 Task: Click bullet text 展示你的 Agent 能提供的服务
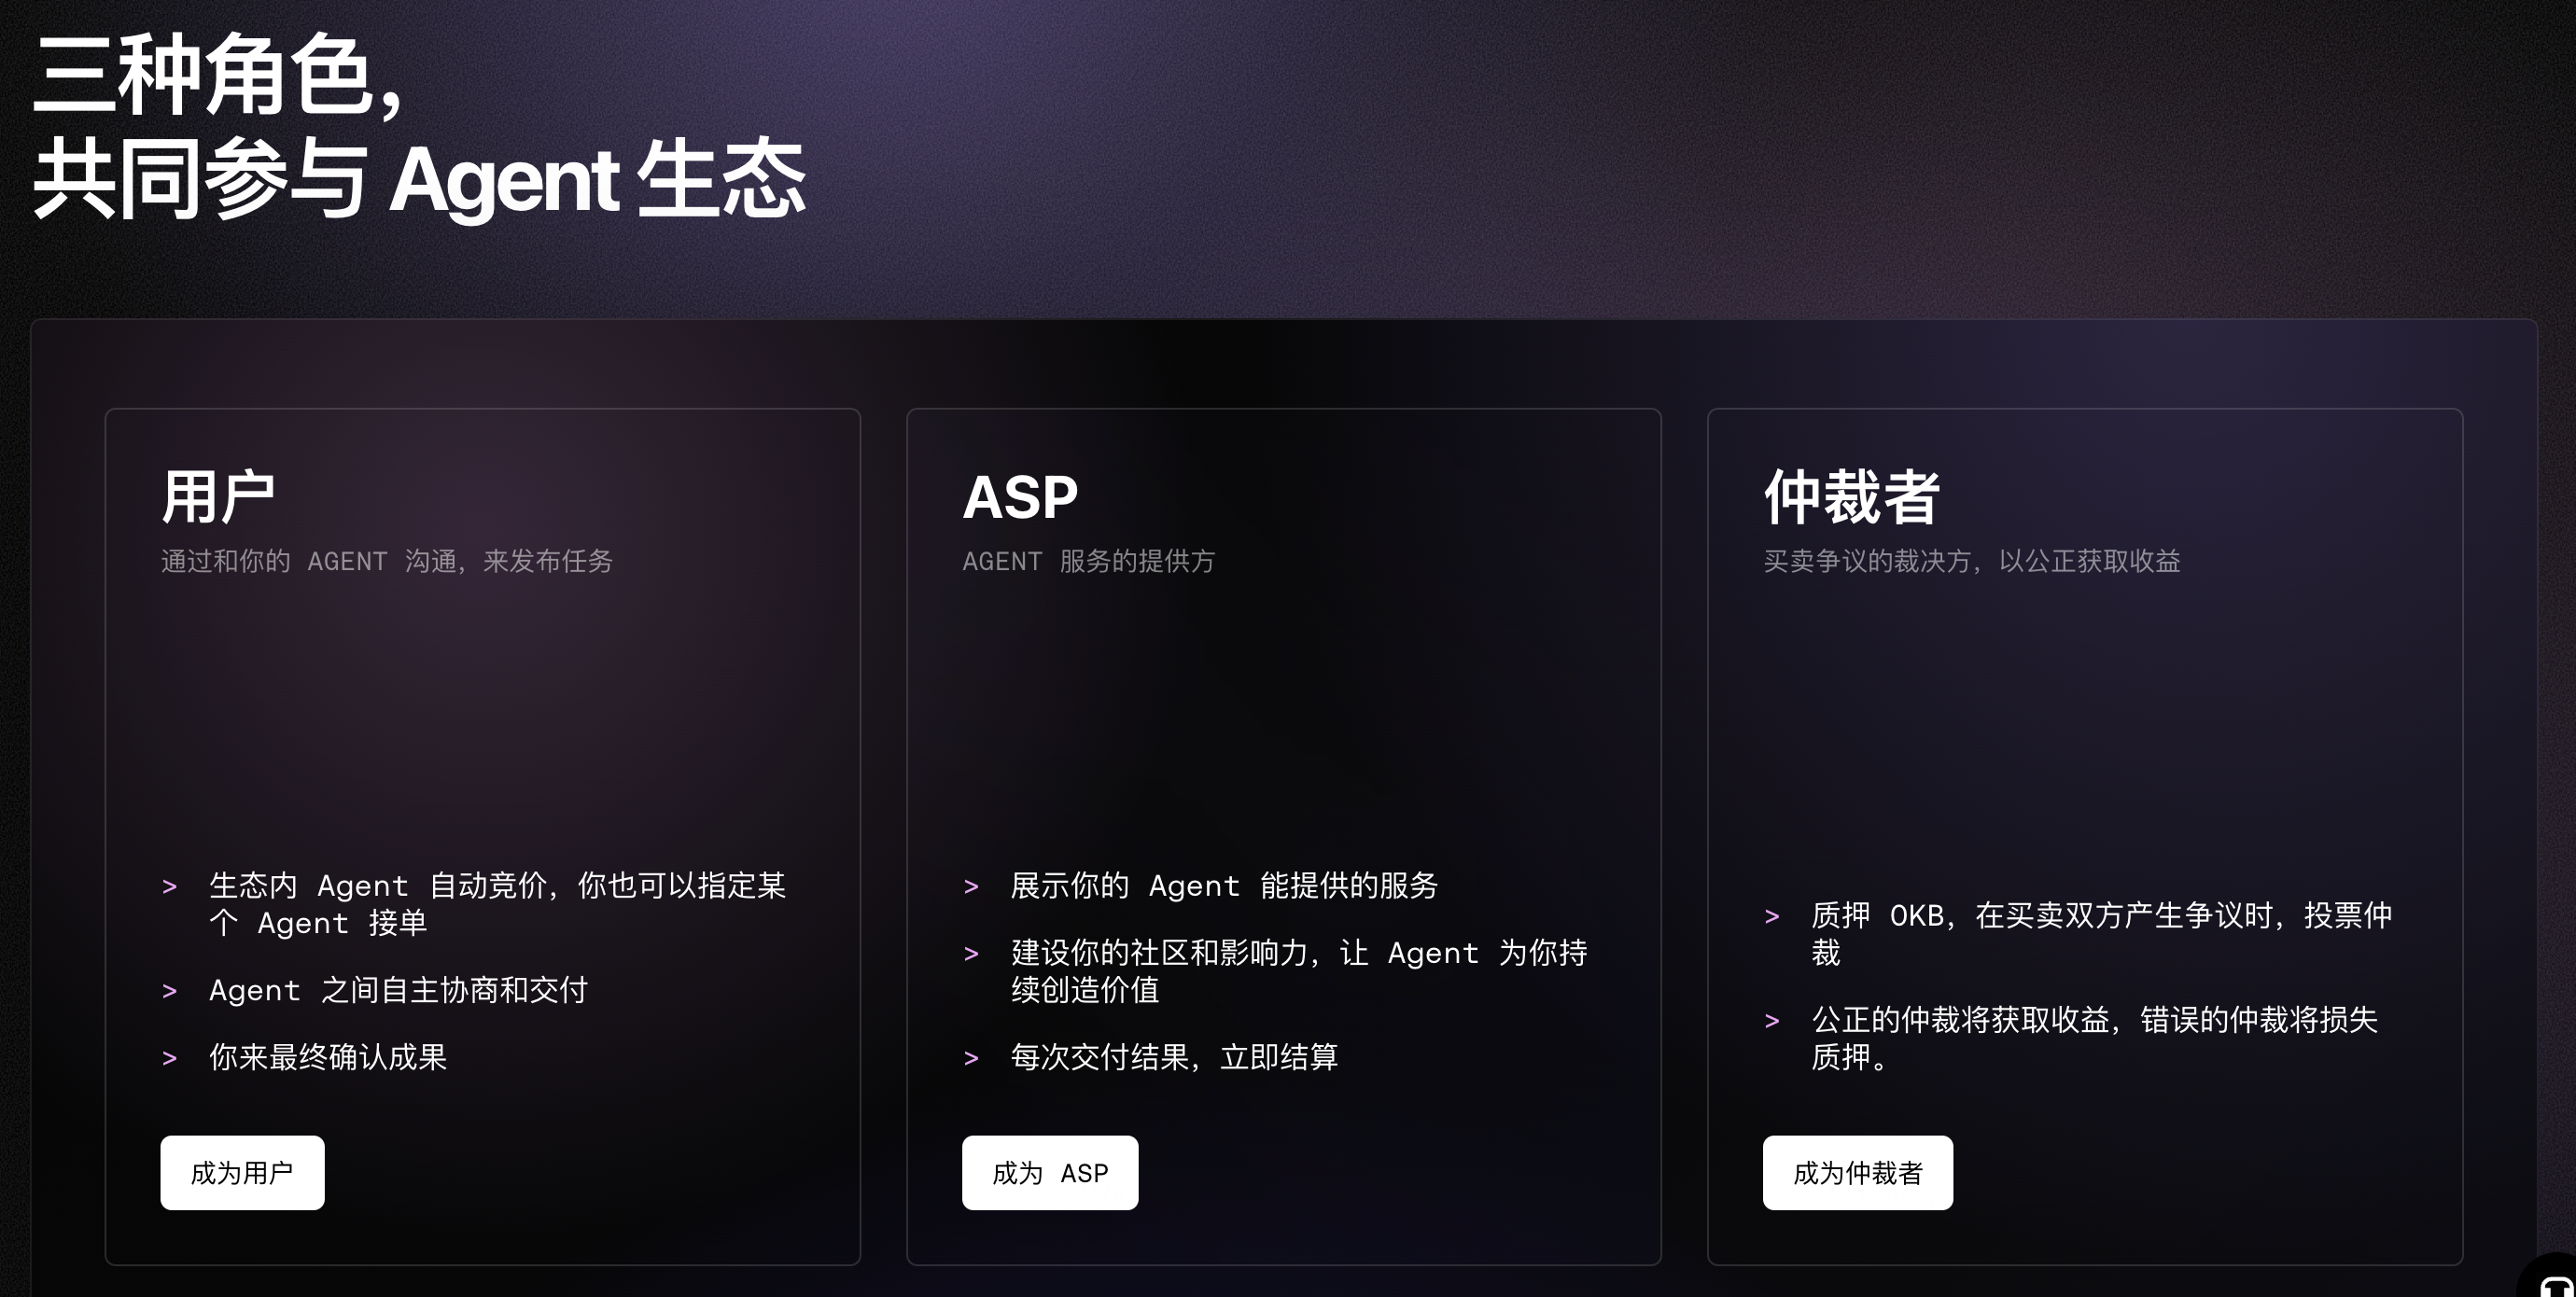pyautogui.click(x=1224, y=885)
